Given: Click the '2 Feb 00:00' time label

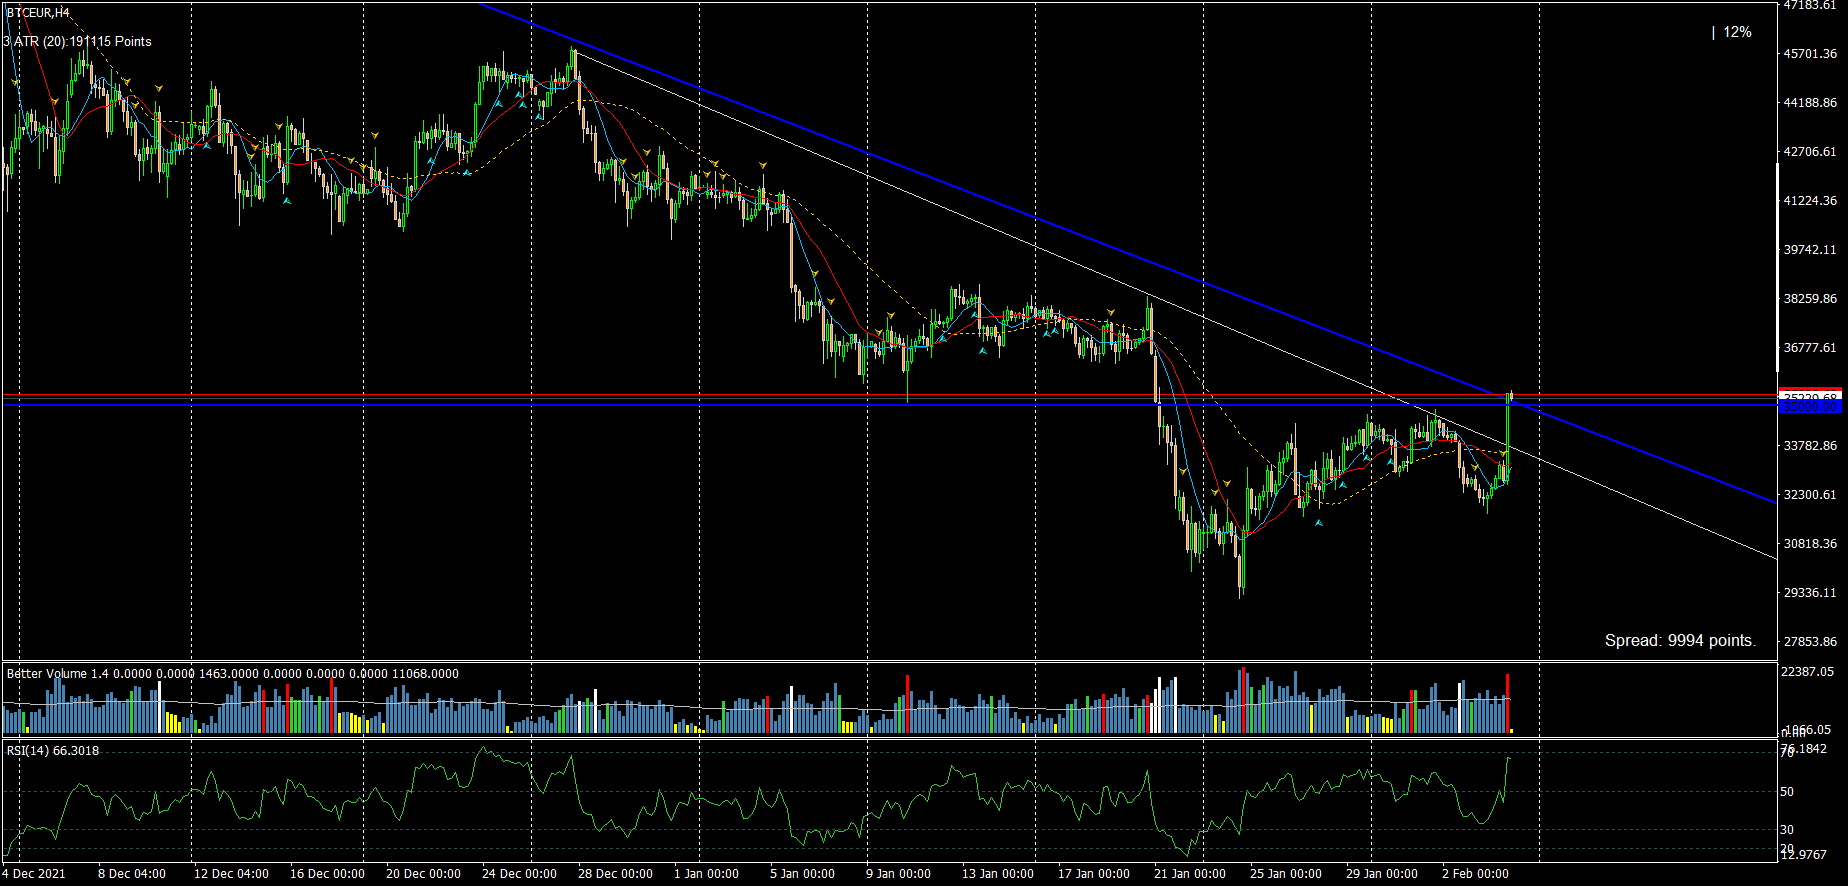Looking at the screenshot, I should click(x=1475, y=874).
